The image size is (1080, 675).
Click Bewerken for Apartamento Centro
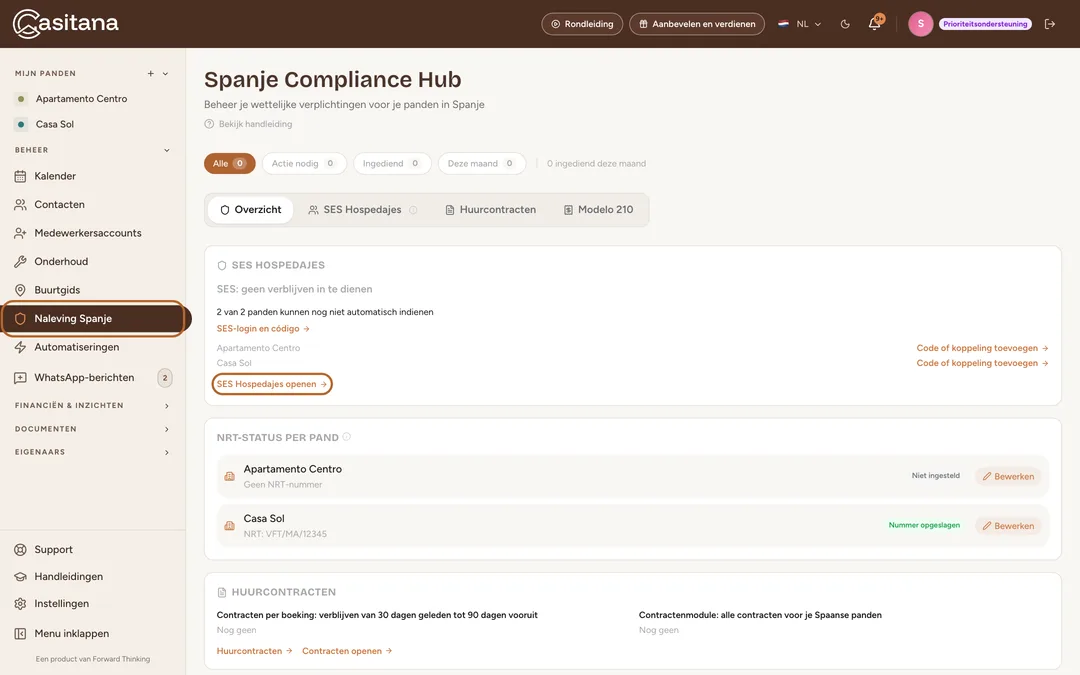[x=1008, y=476]
